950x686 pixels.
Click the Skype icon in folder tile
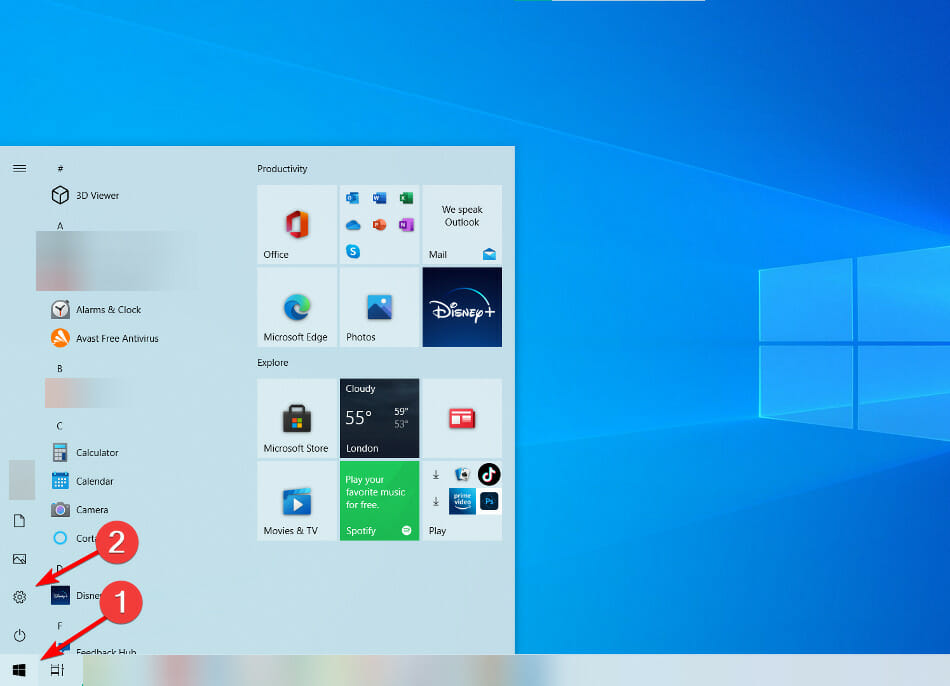pos(353,251)
